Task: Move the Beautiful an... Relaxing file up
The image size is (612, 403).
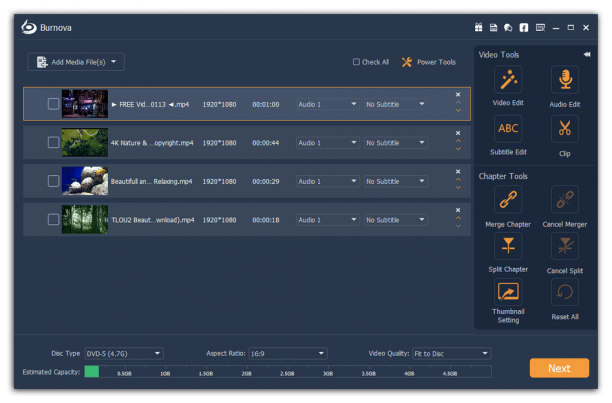Action: tap(458, 179)
